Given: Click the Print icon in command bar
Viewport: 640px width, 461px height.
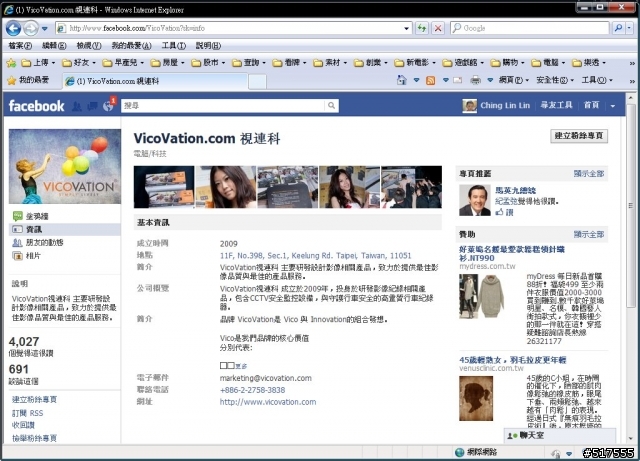Looking at the screenshot, I should (x=475, y=80).
